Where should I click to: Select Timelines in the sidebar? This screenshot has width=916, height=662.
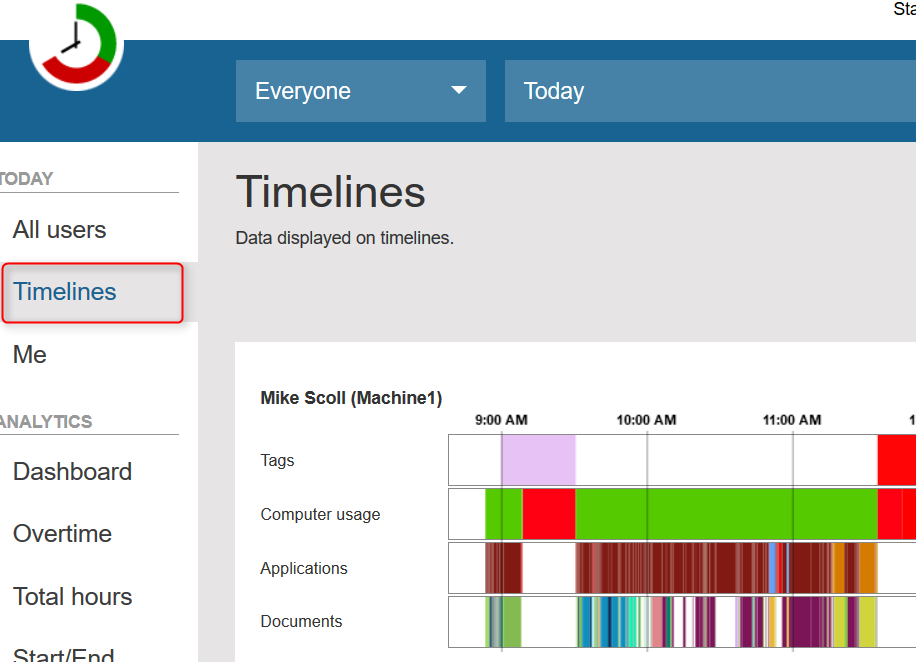point(65,292)
